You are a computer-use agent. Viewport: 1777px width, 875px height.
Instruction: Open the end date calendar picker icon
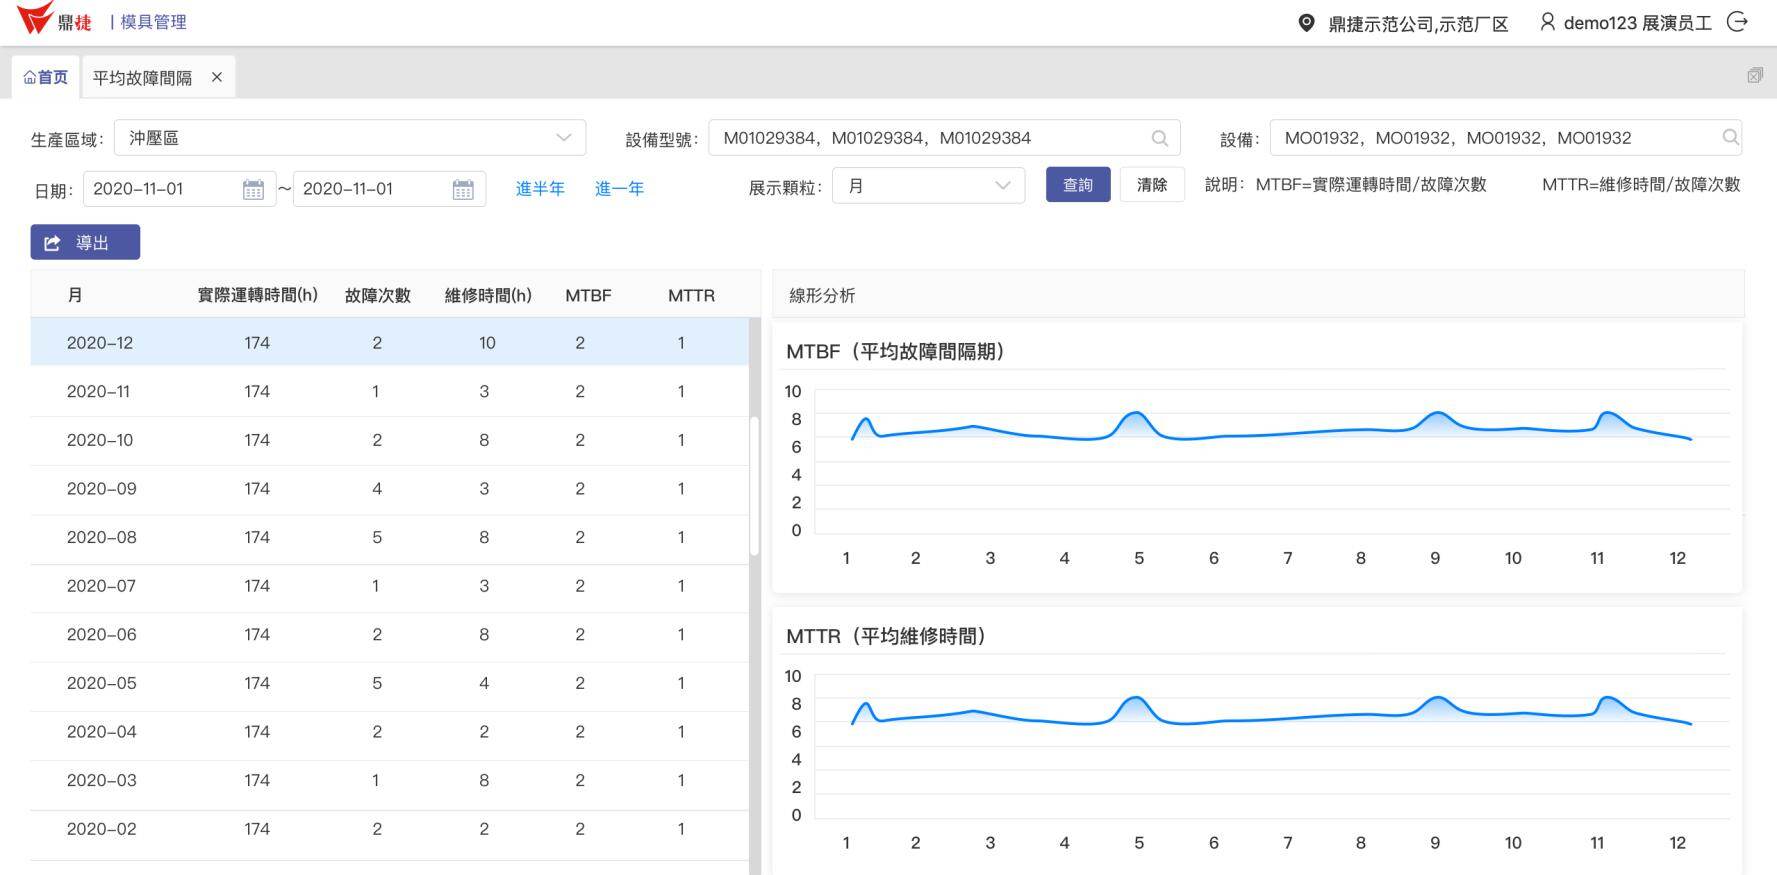[x=463, y=189]
